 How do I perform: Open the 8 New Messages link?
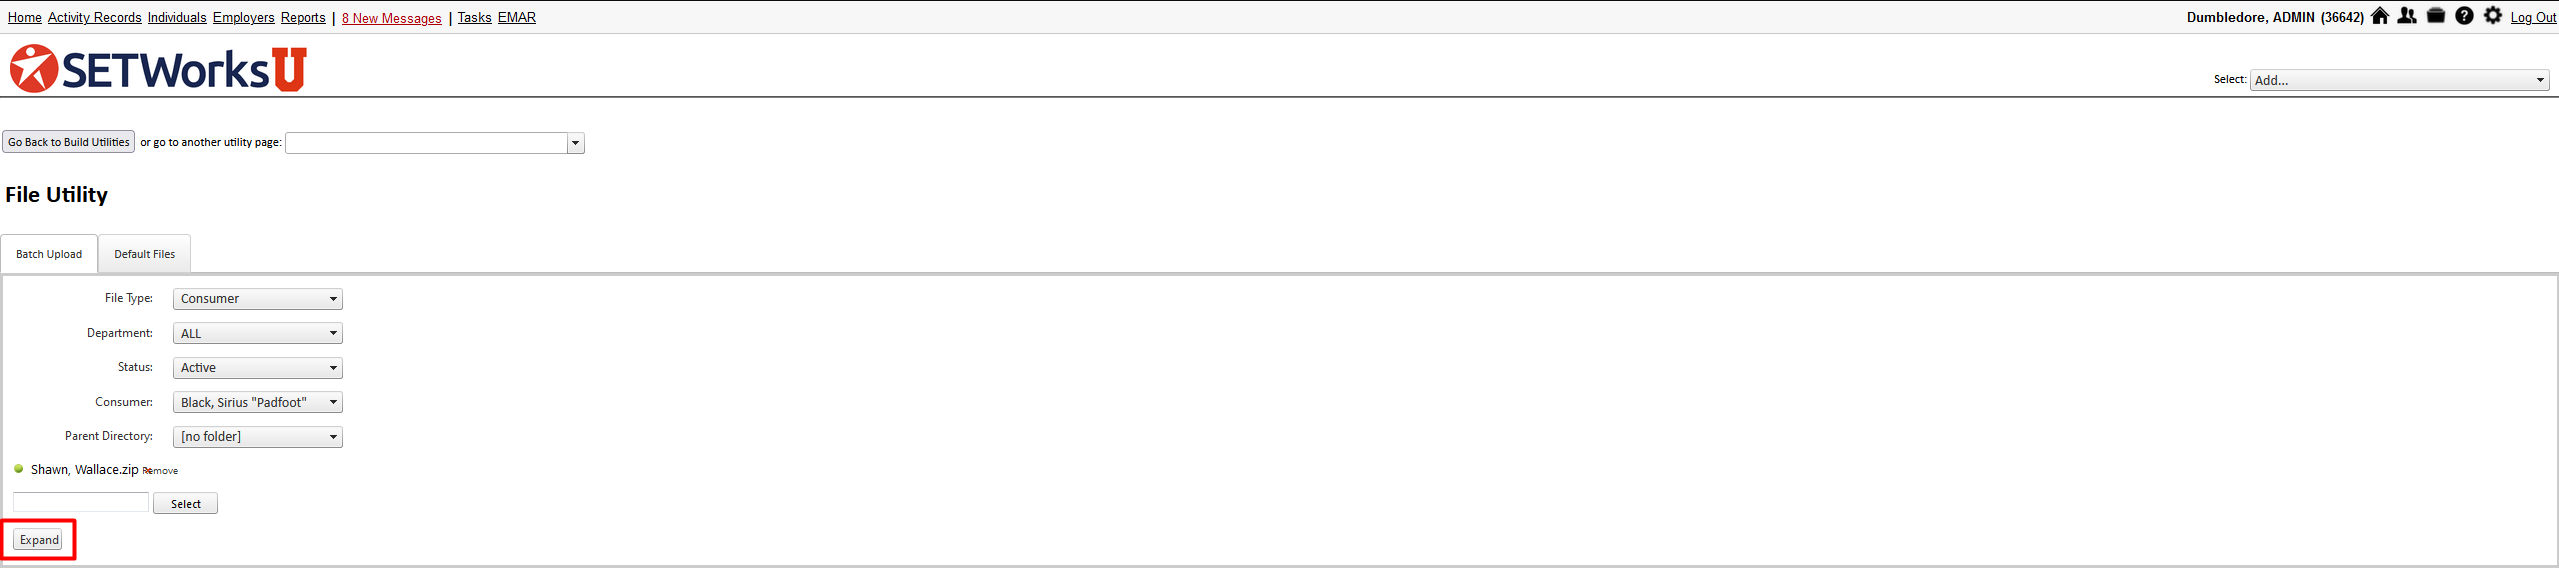(x=391, y=18)
